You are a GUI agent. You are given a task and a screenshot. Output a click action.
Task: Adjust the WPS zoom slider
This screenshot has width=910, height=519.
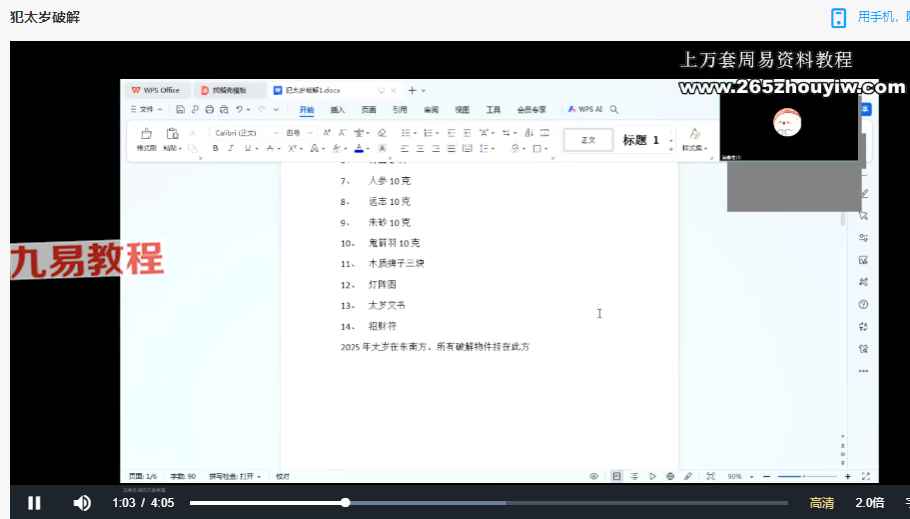[x=806, y=476]
